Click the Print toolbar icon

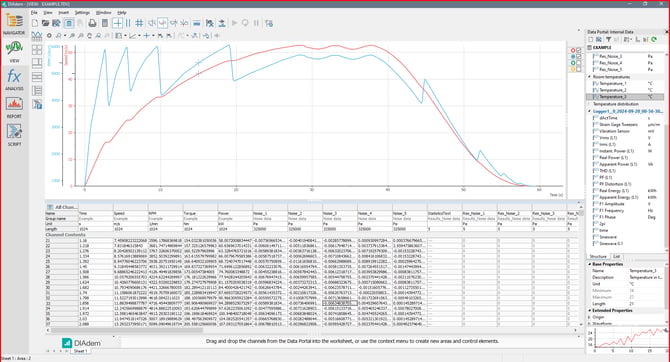coord(92,23)
